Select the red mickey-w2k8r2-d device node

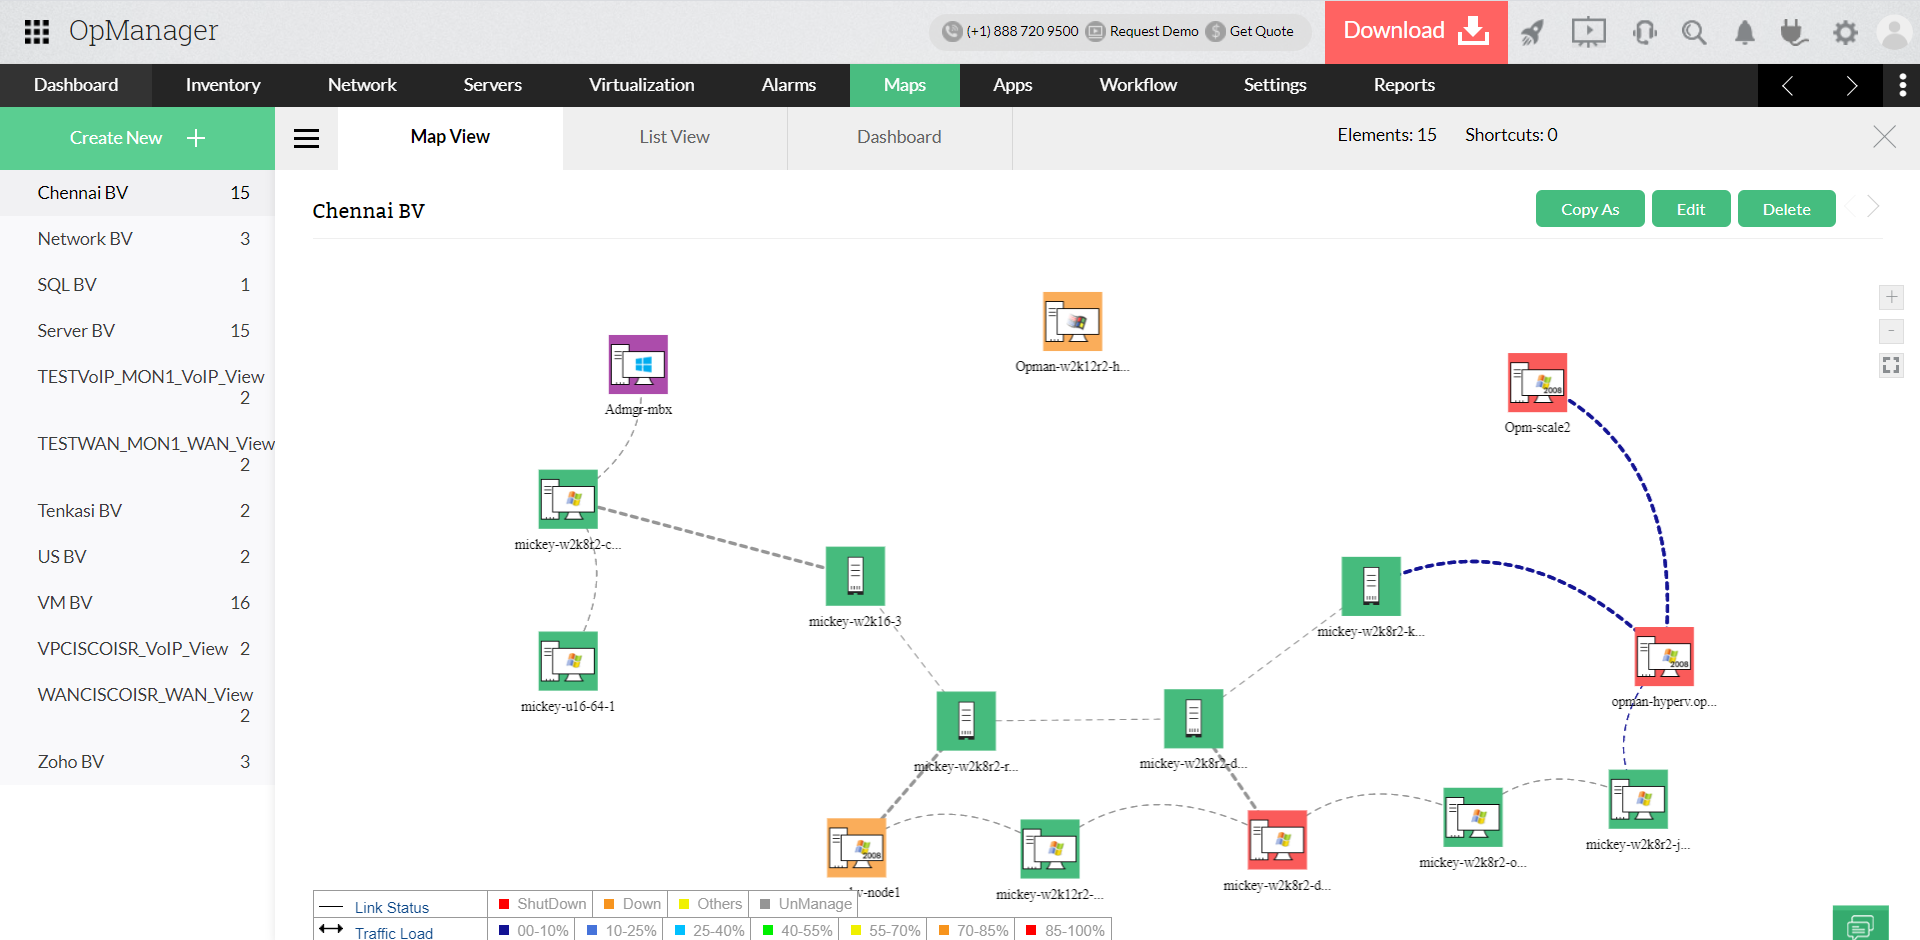click(x=1277, y=840)
